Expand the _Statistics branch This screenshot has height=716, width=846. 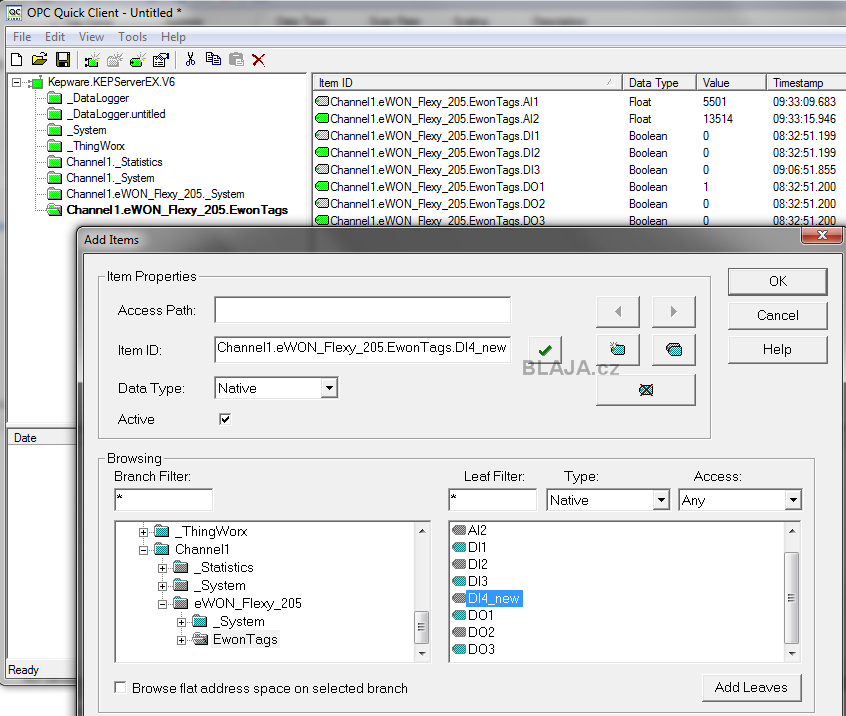click(x=162, y=568)
